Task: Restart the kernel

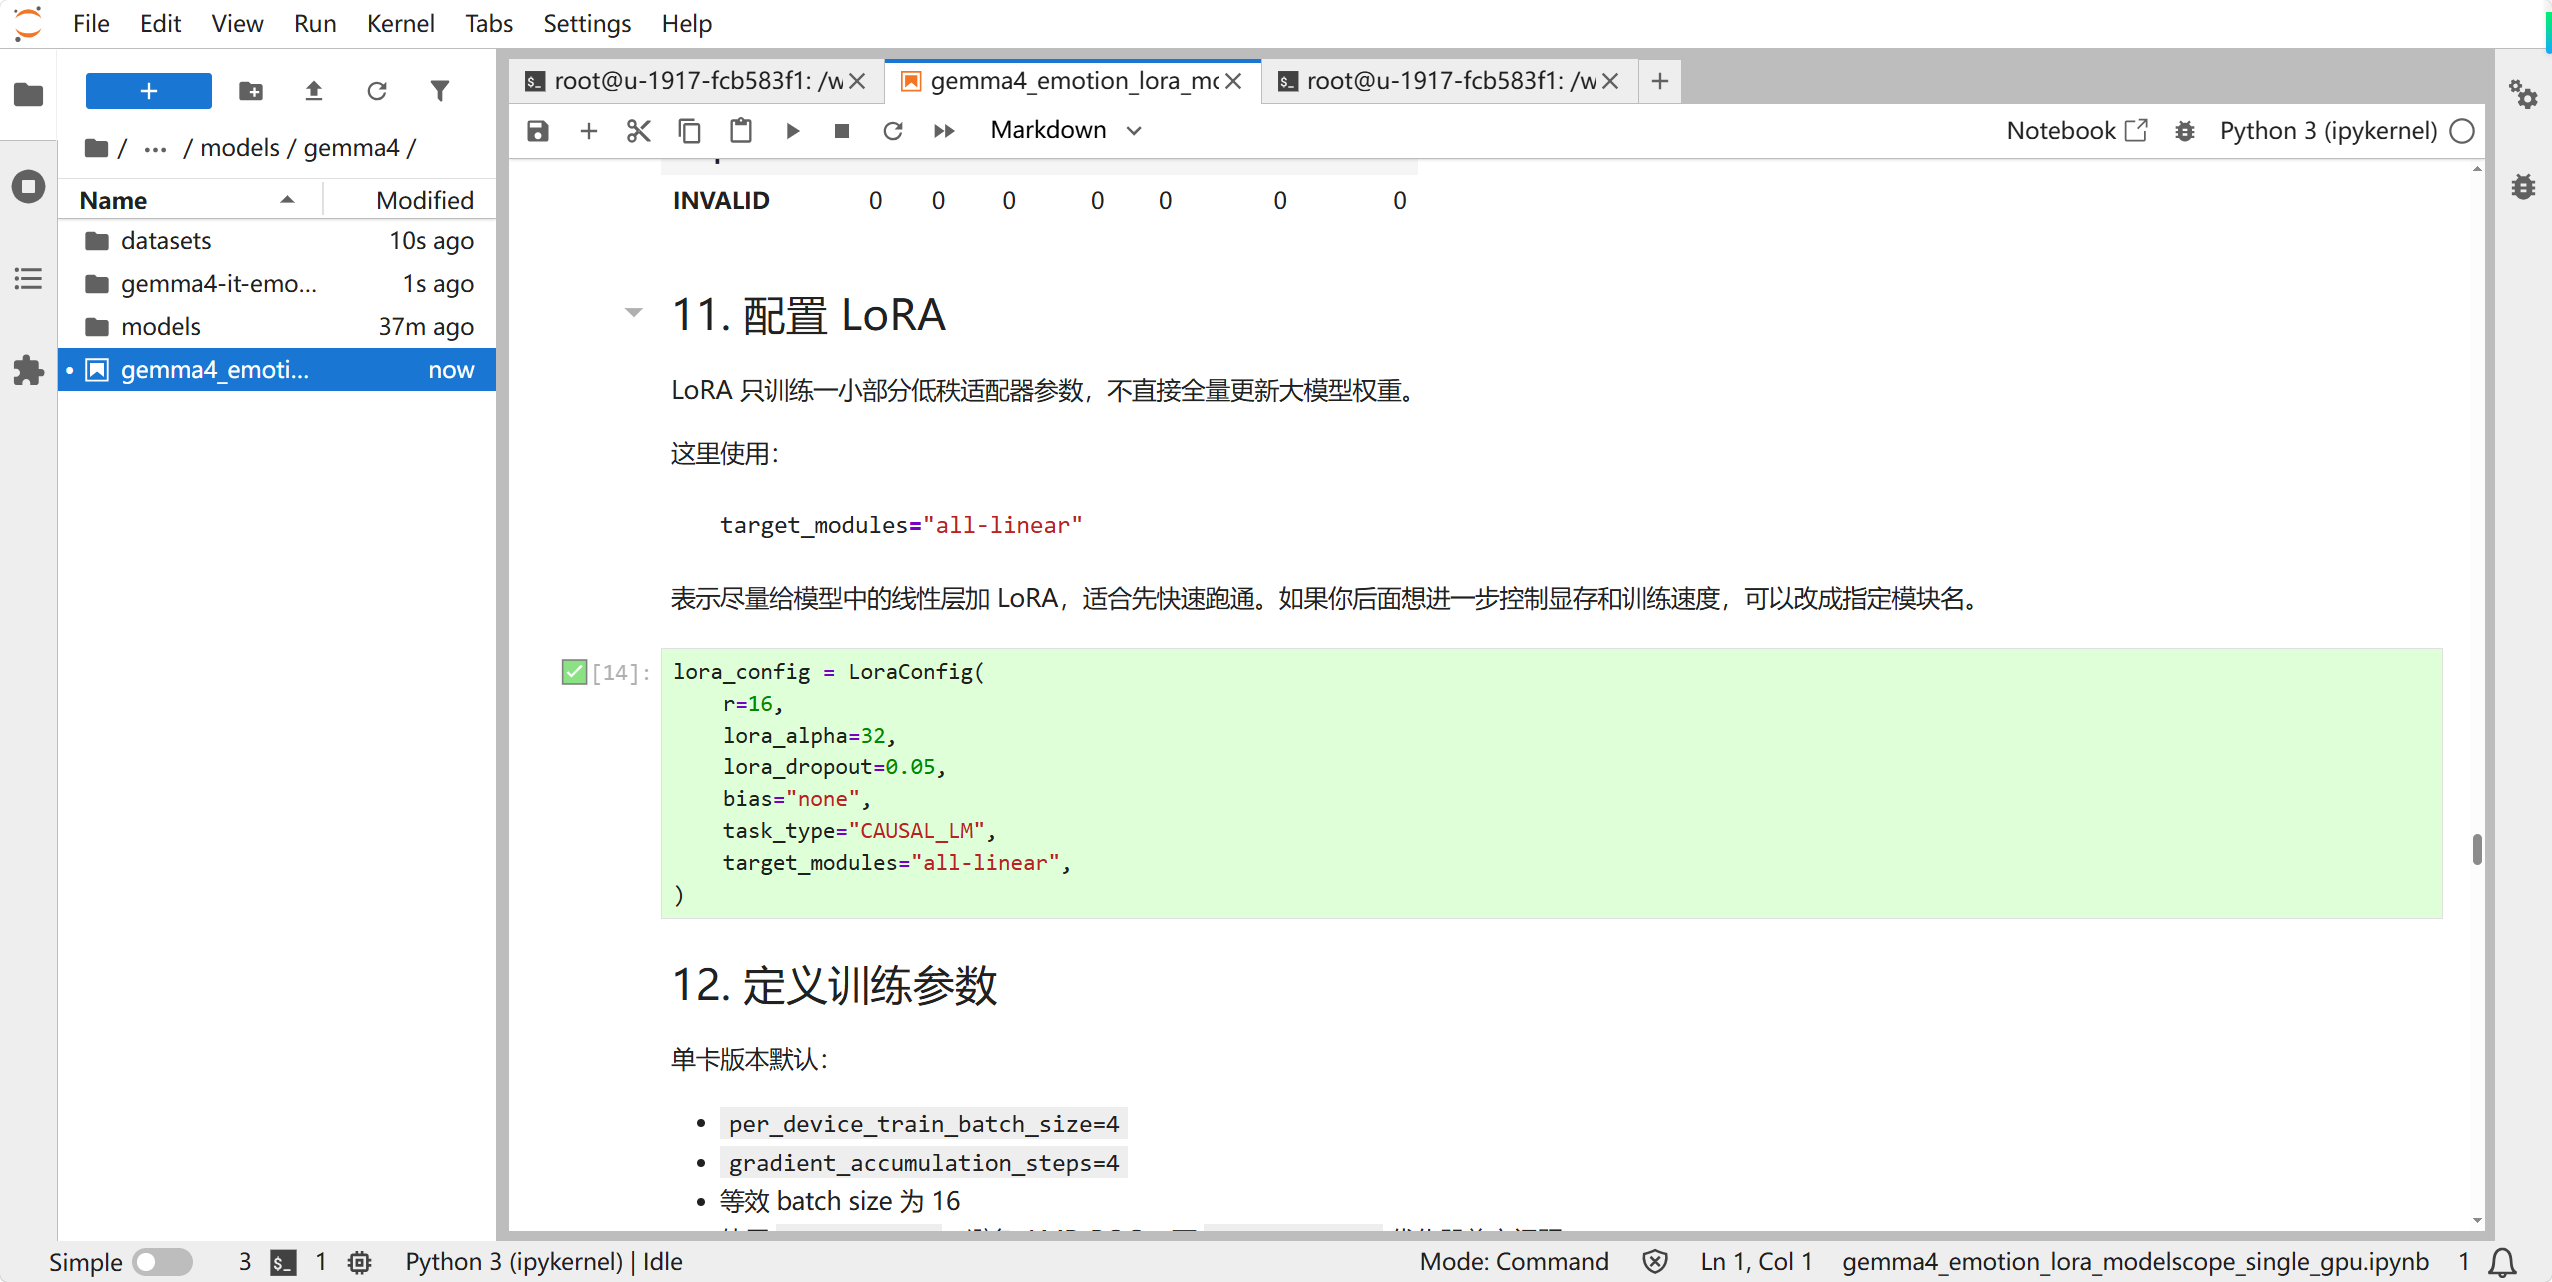Action: (893, 131)
